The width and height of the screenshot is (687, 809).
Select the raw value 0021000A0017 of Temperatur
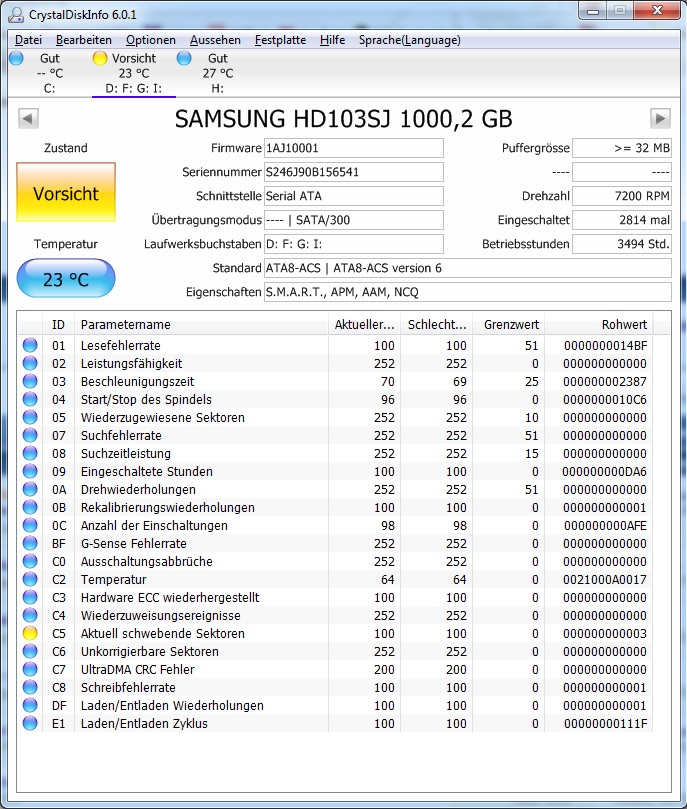click(604, 579)
